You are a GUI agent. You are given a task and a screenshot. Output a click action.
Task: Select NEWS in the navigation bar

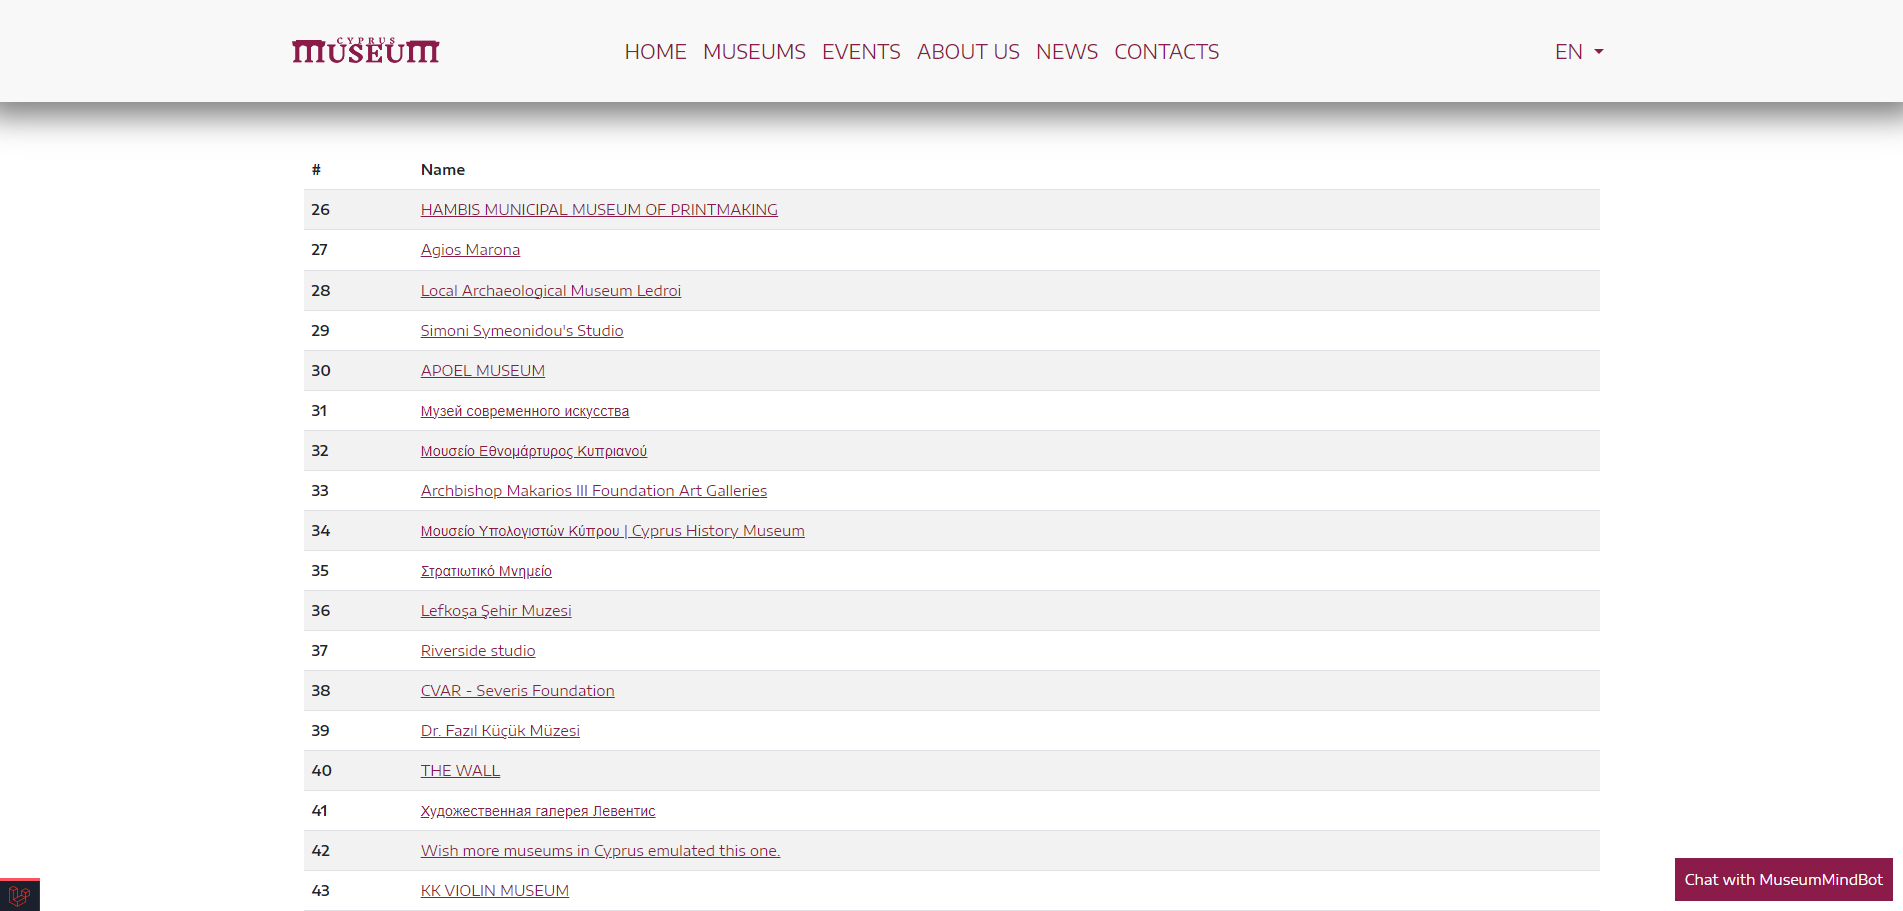(1067, 52)
